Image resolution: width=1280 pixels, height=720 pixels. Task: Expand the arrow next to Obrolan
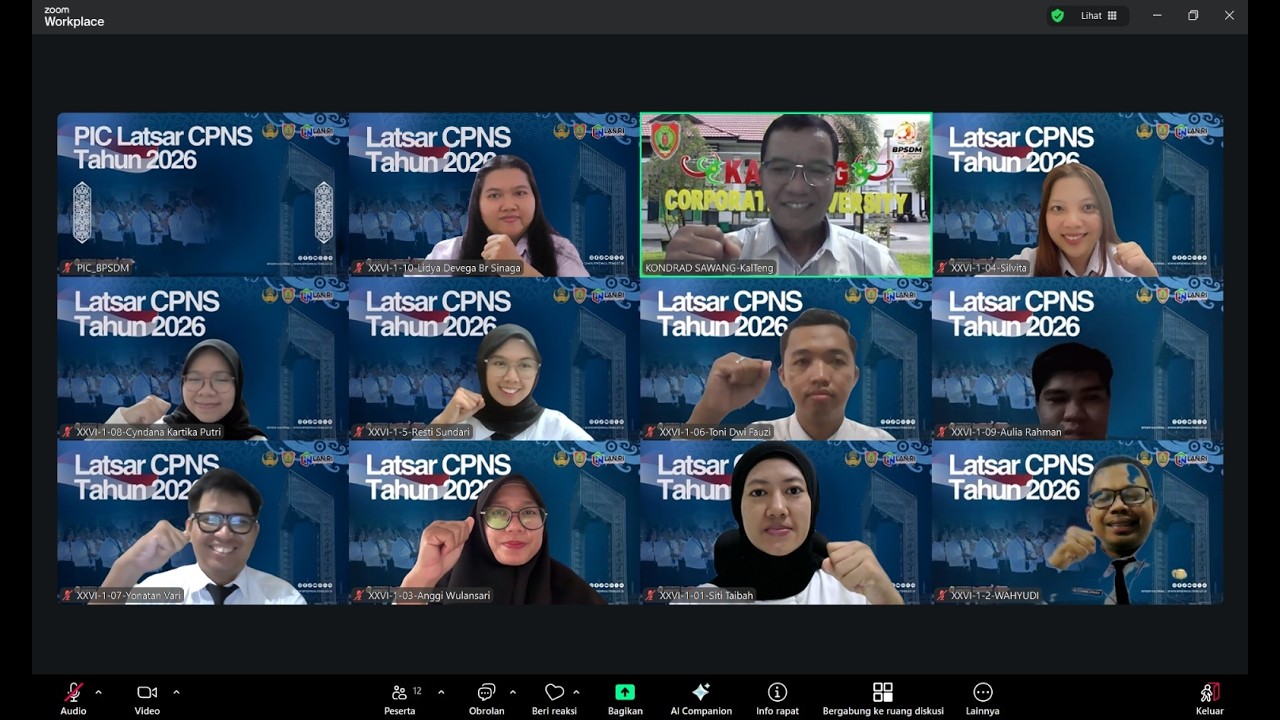[513, 692]
